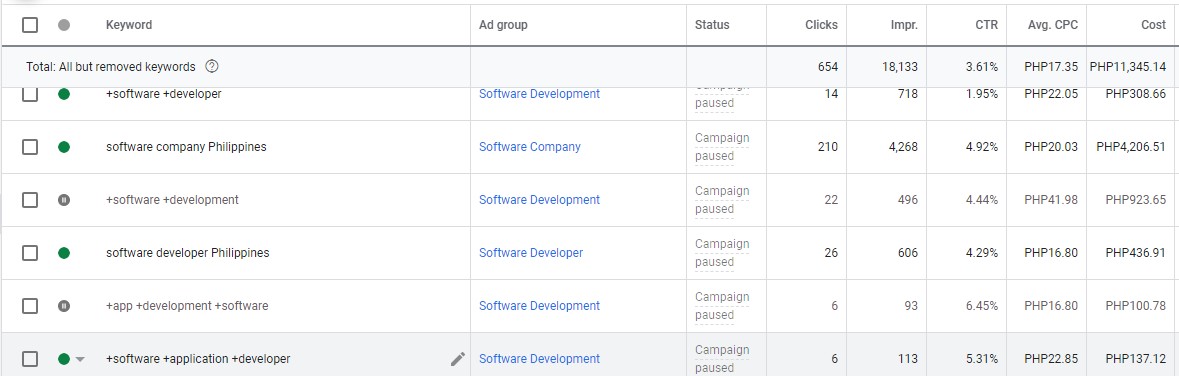Edit keyword +software +application +developer with pencil icon
The width and height of the screenshot is (1179, 376).
click(457, 359)
